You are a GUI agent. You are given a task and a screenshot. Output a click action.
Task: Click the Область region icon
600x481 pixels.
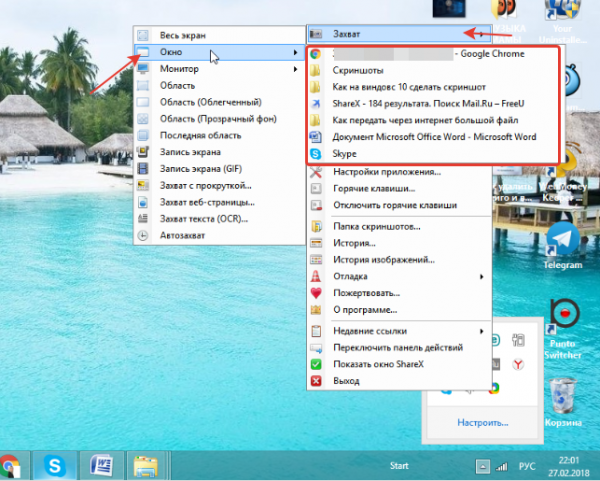coord(143,85)
